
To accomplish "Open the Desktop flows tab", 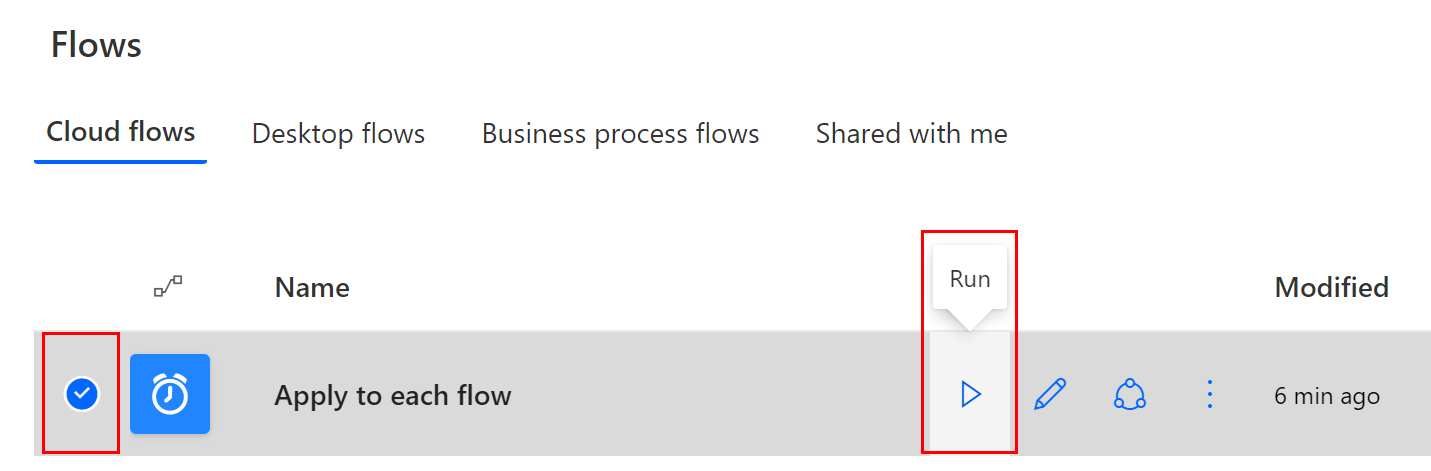I will (338, 134).
